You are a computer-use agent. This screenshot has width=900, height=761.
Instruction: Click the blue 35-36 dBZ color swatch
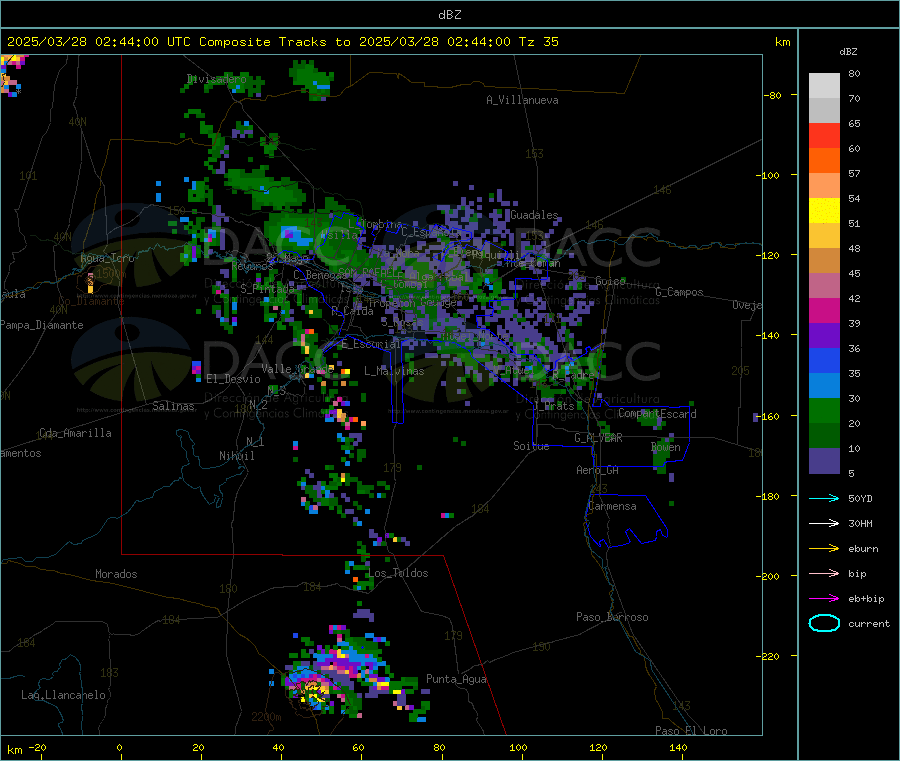pos(824,360)
